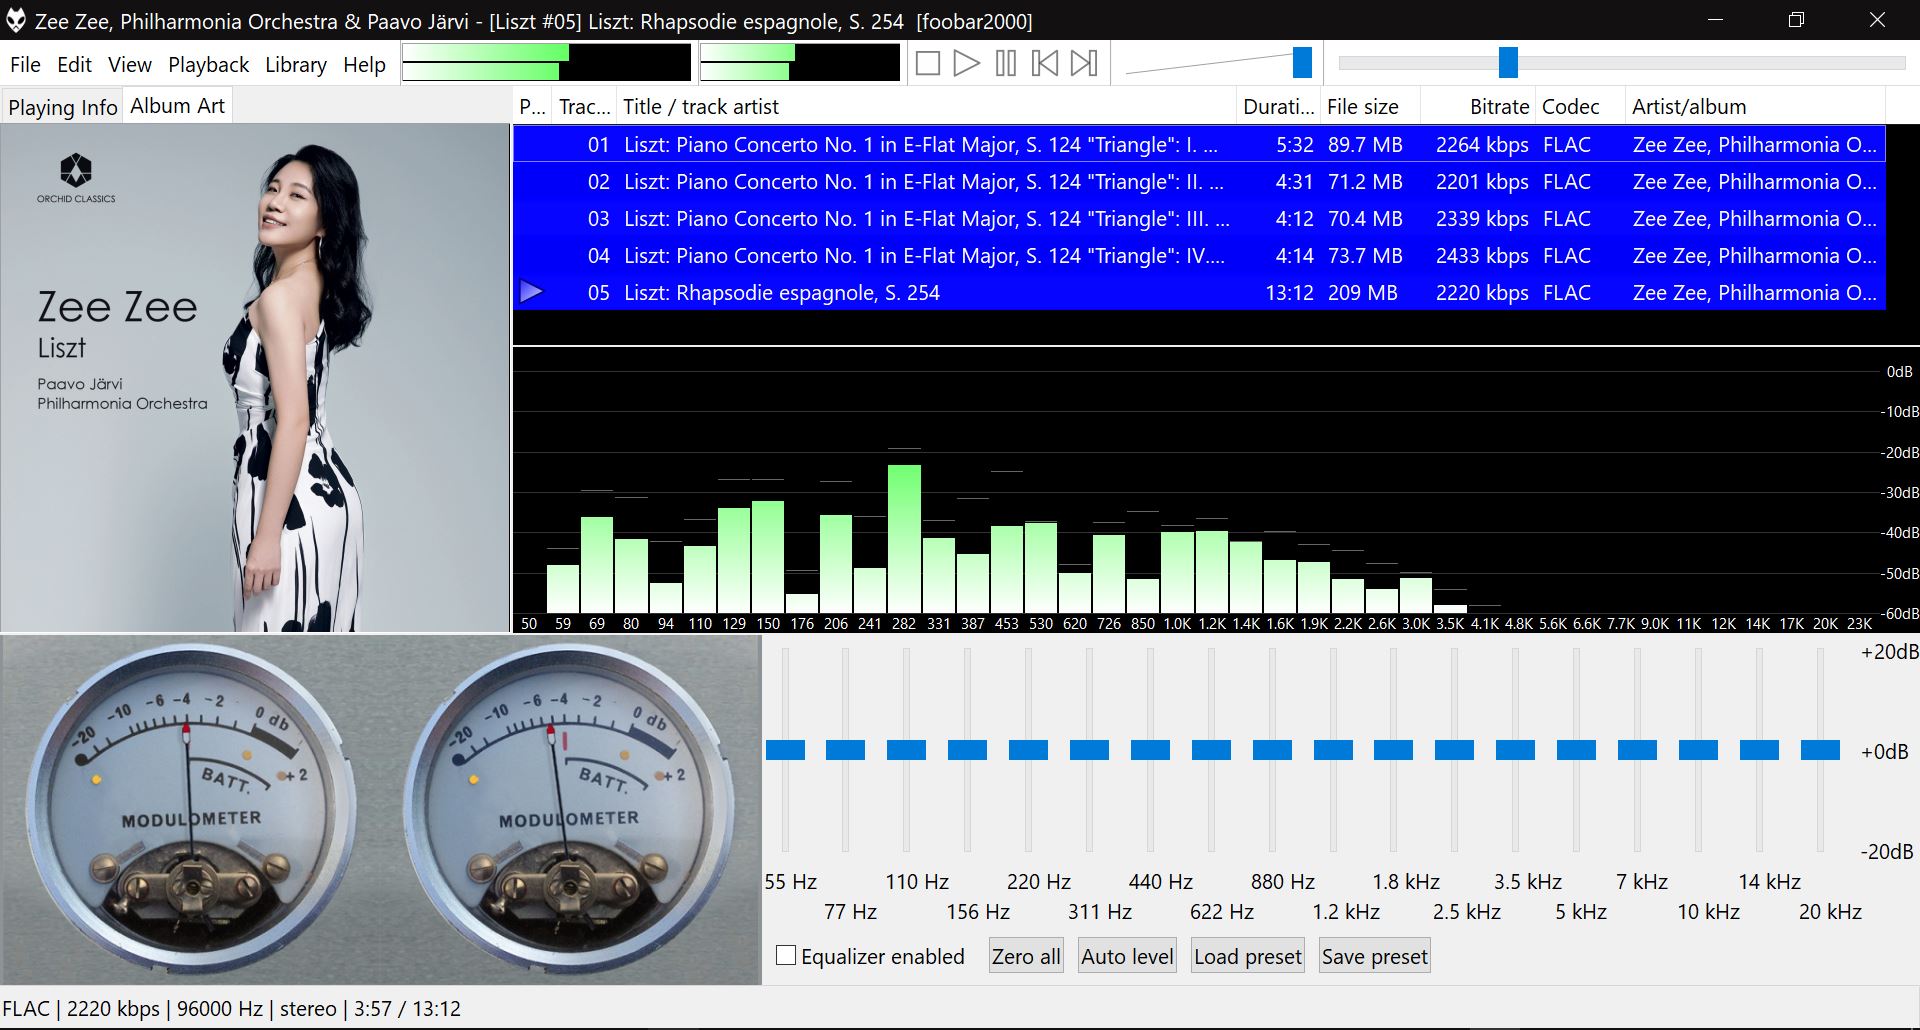The width and height of the screenshot is (1920, 1030).
Task: Click the 2.5 kHz equalizer slider
Action: click(x=1454, y=750)
